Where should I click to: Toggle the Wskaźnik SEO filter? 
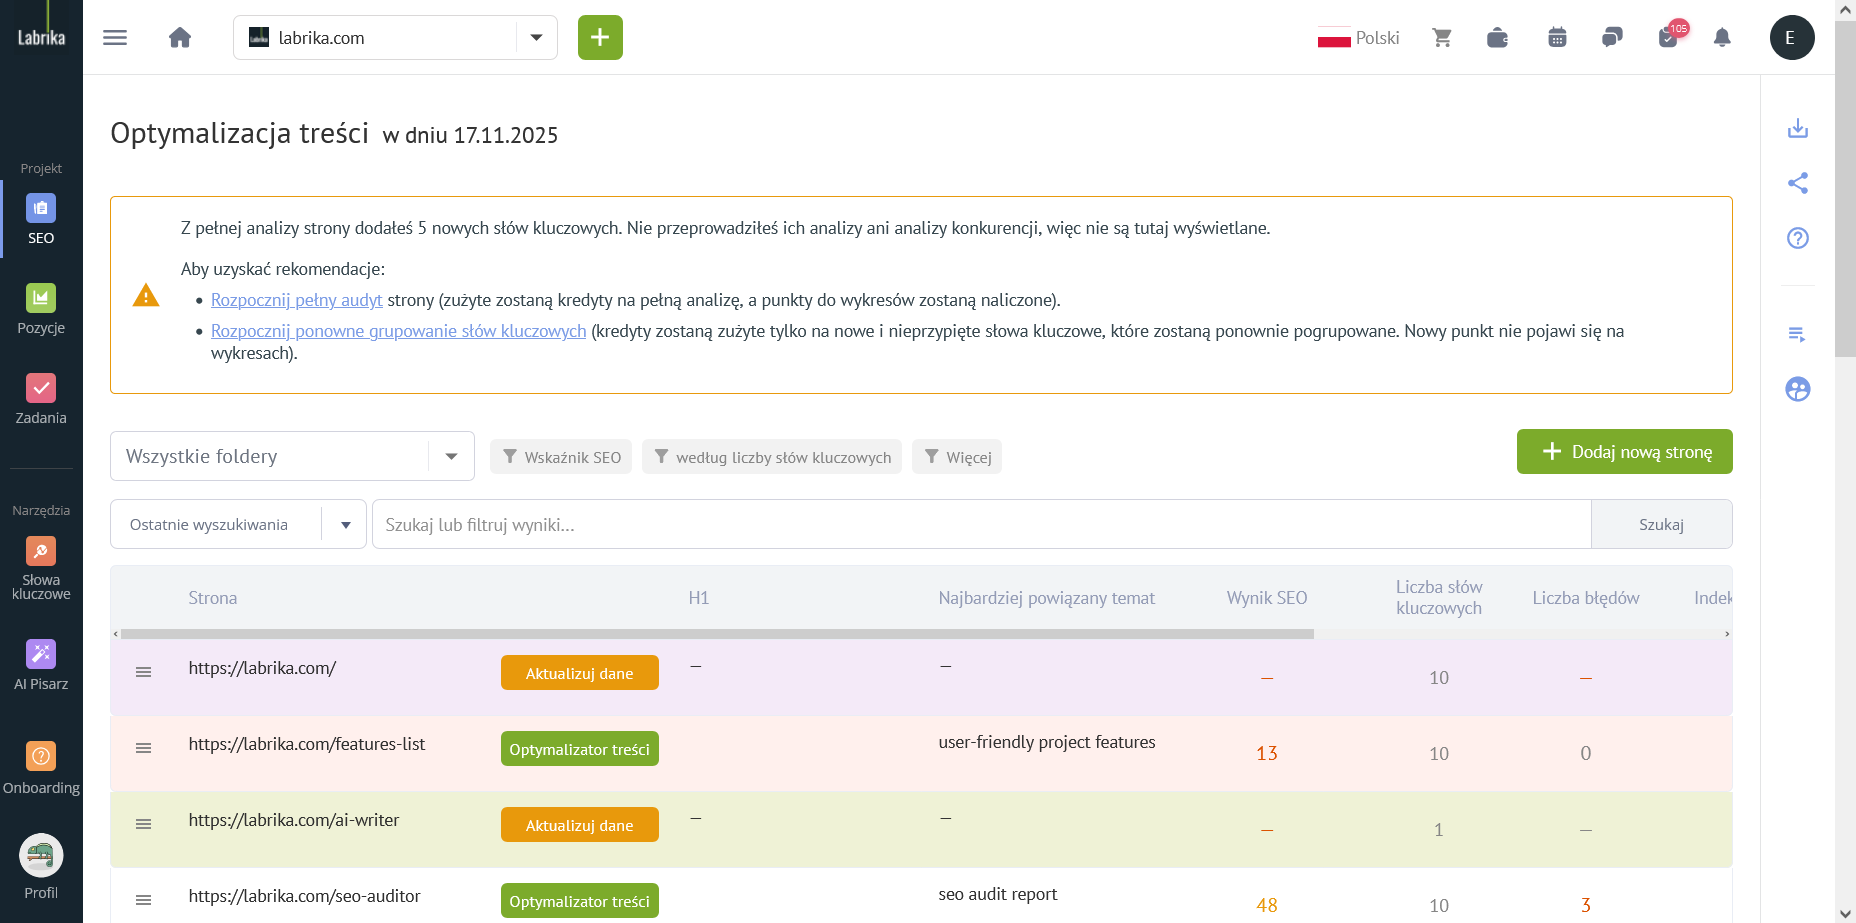click(561, 457)
